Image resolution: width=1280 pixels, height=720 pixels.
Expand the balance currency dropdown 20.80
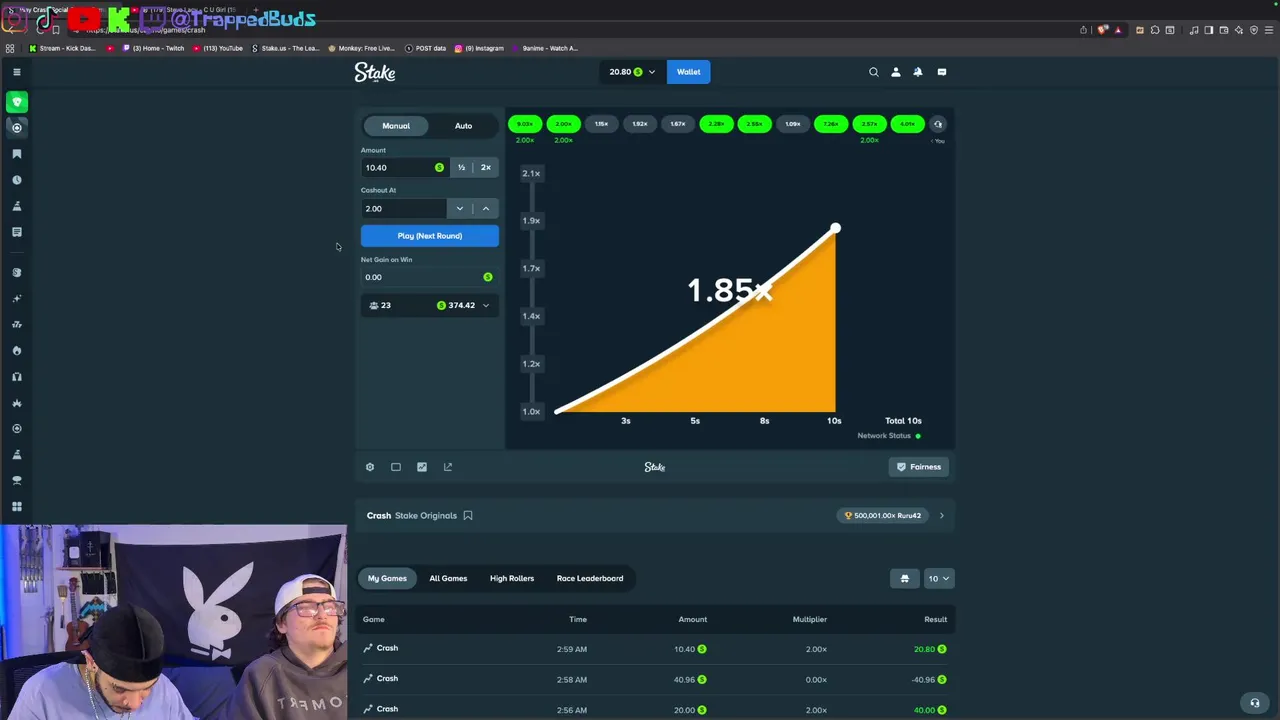pyautogui.click(x=631, y=72)
